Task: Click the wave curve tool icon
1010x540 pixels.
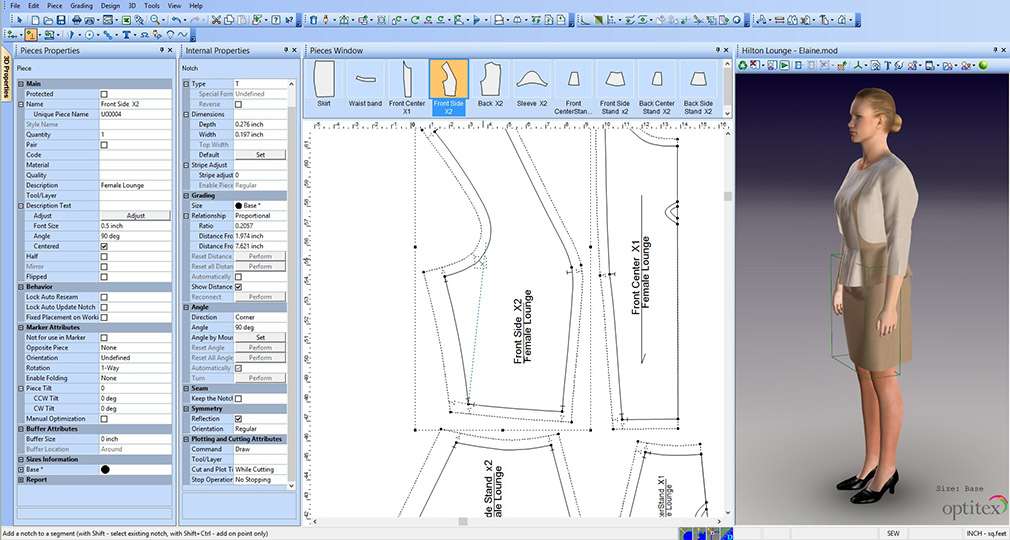Action: pos(182,35)
